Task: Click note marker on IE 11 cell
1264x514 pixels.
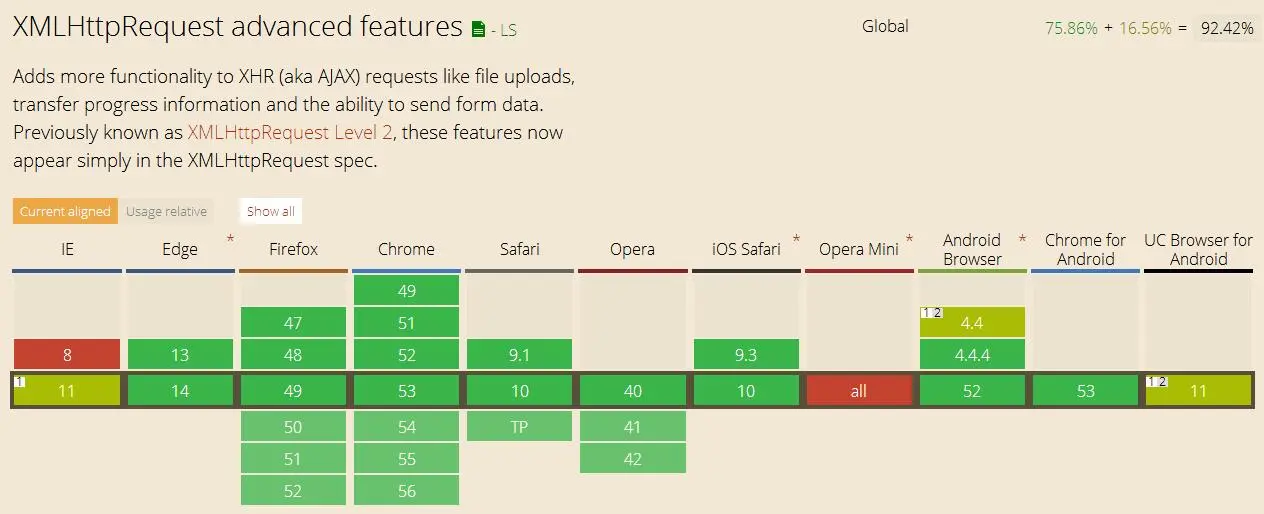Action: 20,381
